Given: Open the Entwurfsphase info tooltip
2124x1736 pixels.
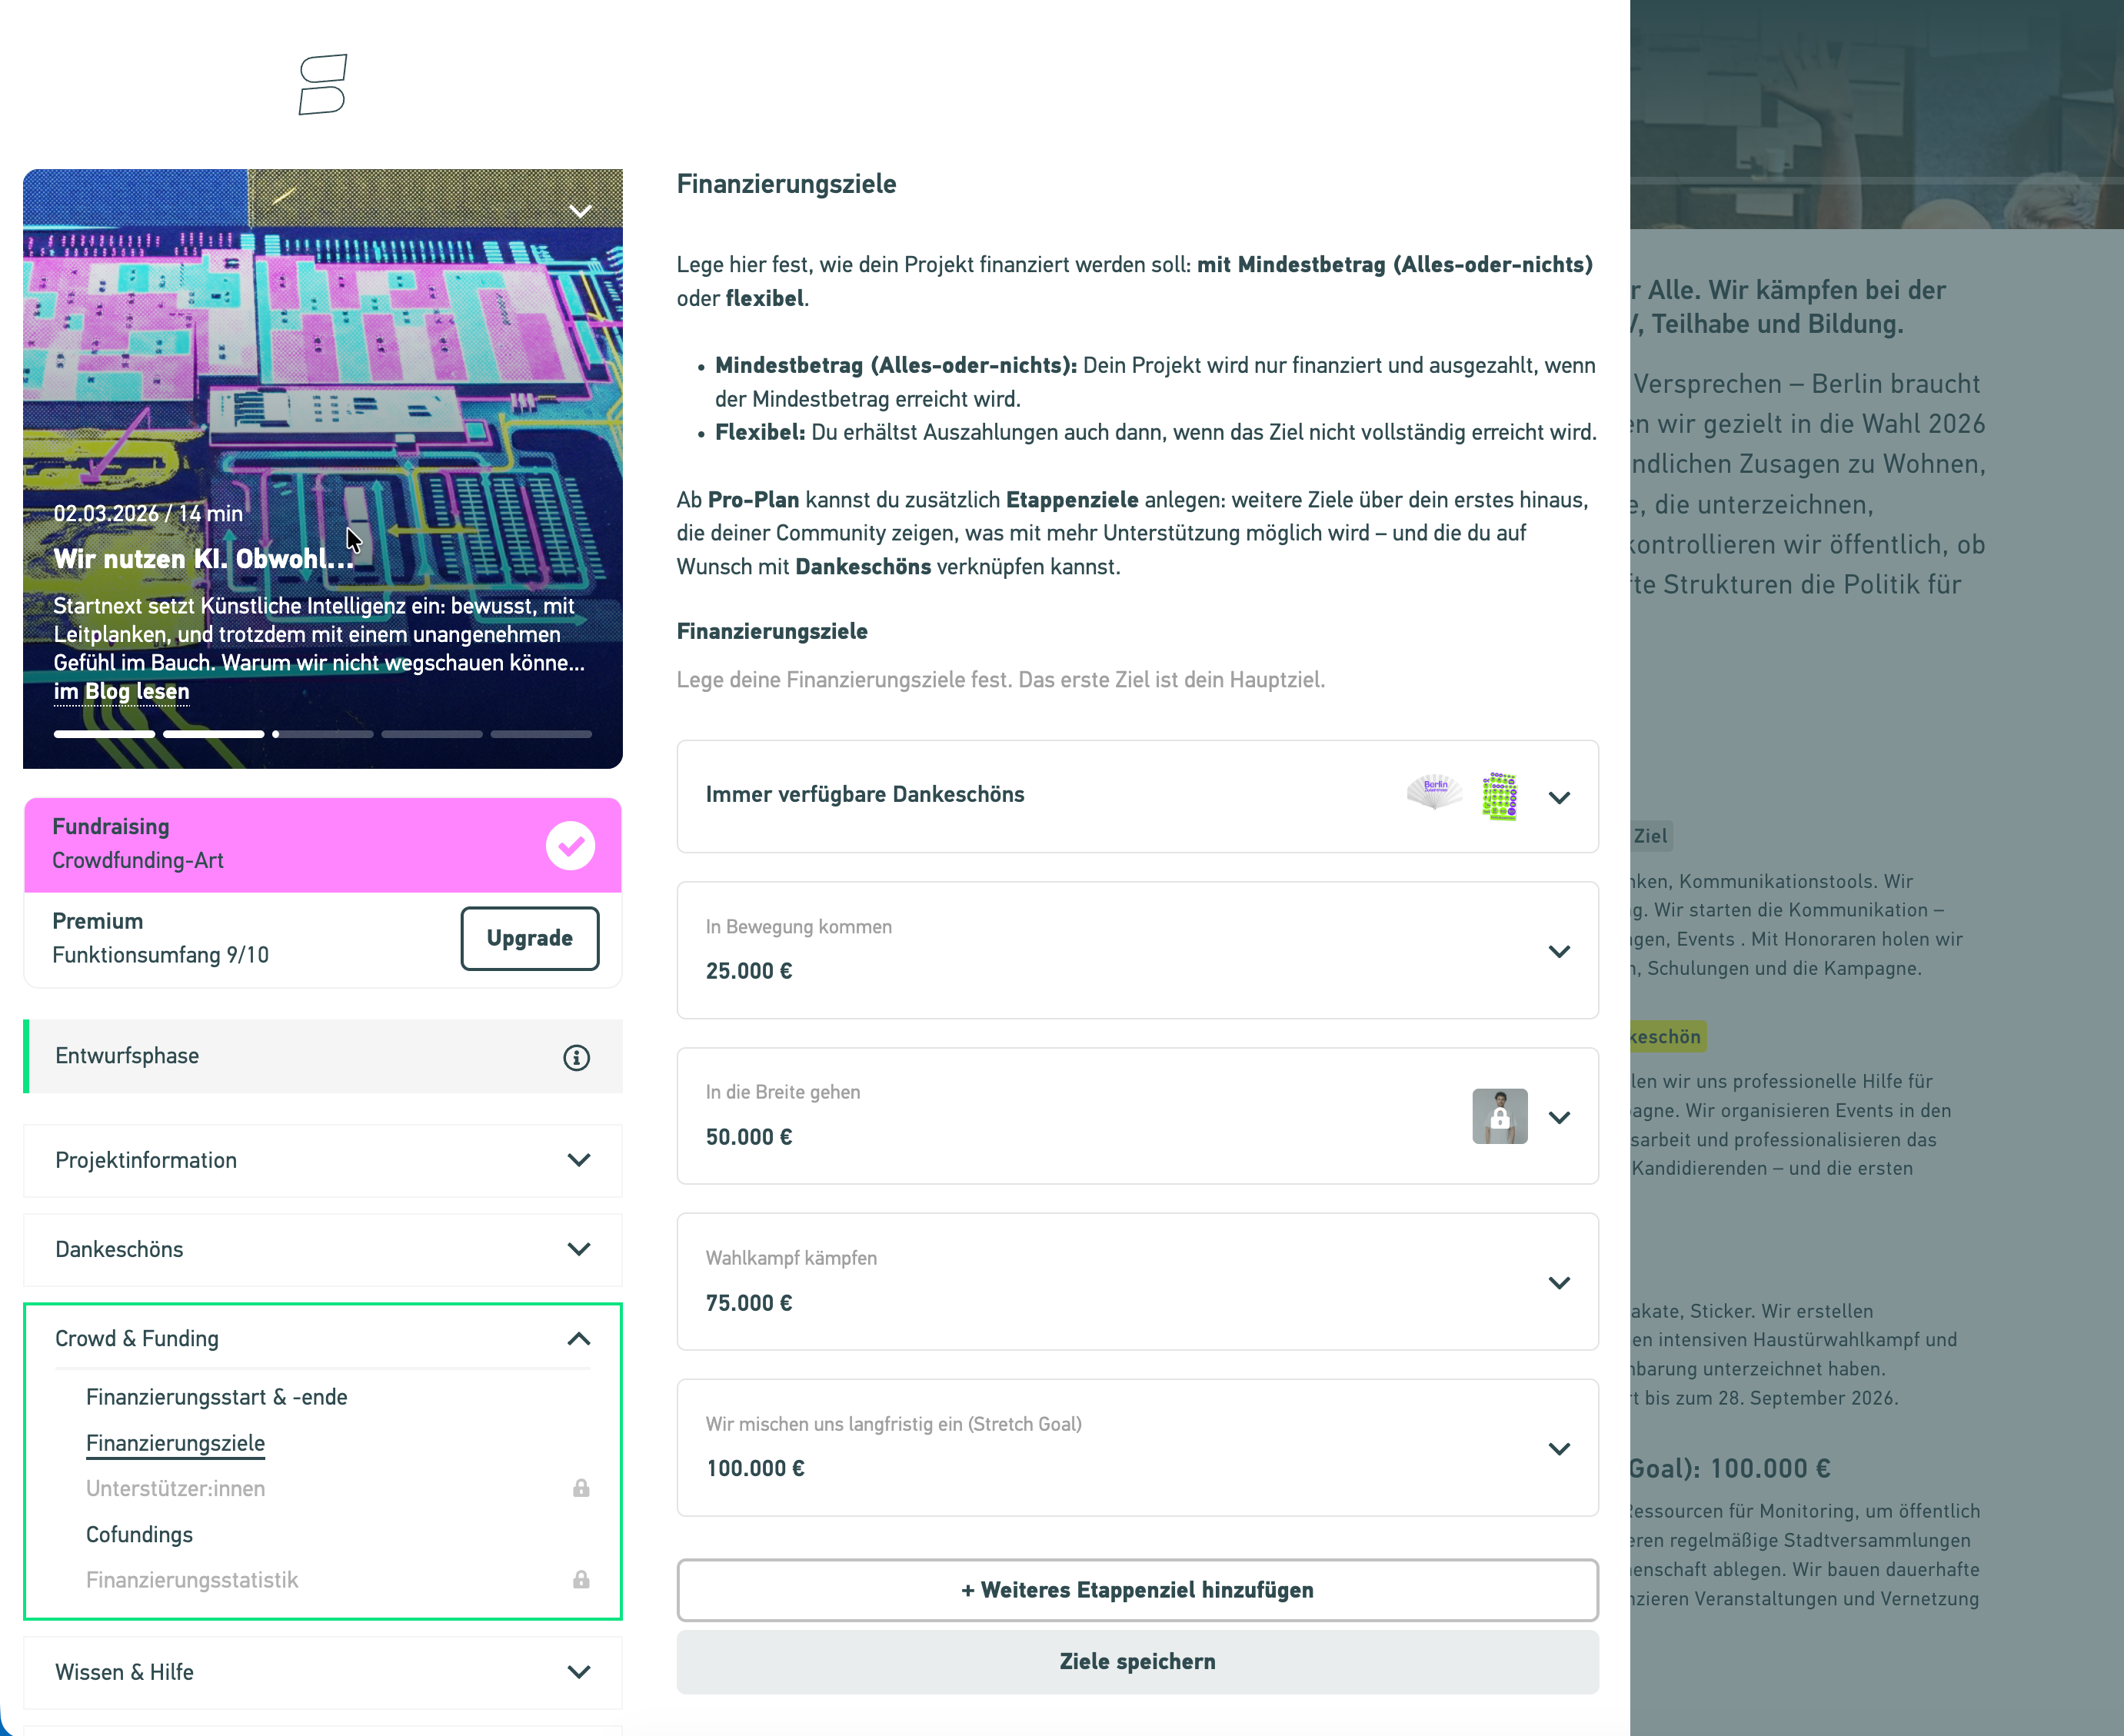Looking at the screenshot, I should coord(578,1057).
